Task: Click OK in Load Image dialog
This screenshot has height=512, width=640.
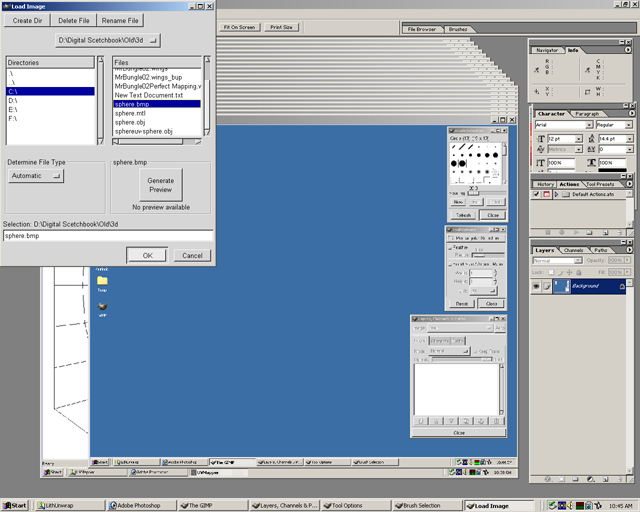Action: click(147, 255)
